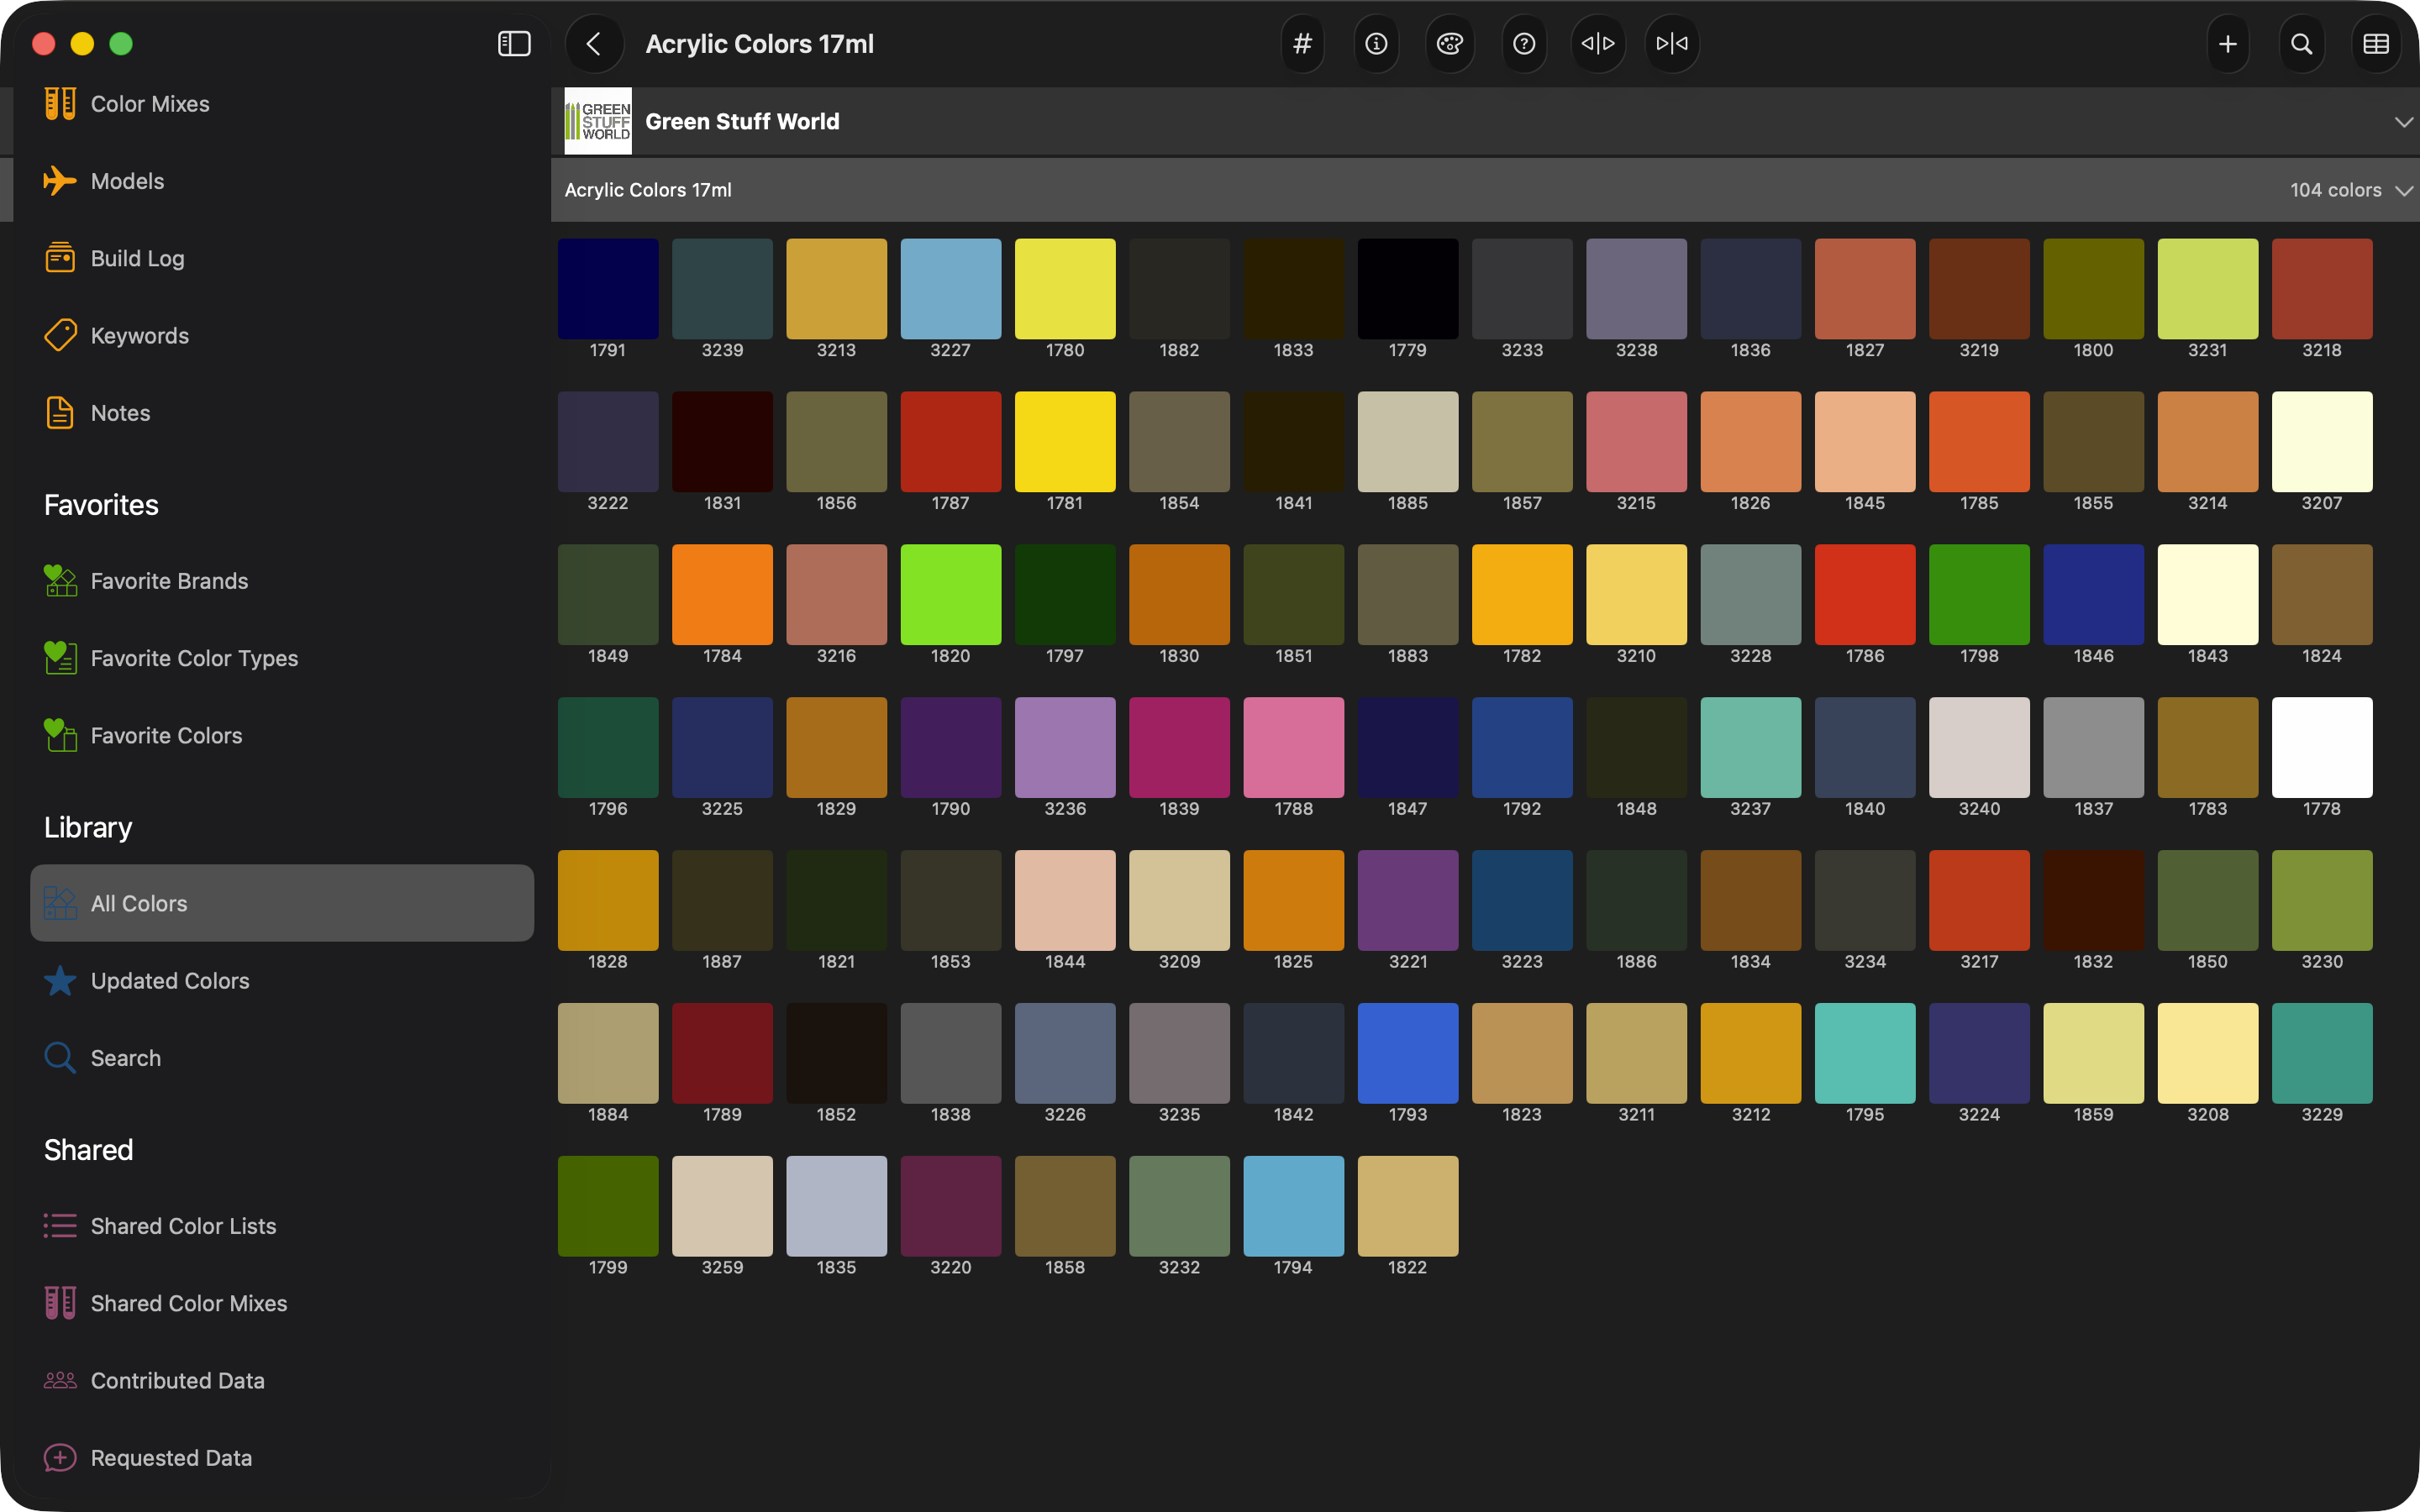Open Contributed Data label
The image size is (2420, 1512).
(x=177, y=1380)
